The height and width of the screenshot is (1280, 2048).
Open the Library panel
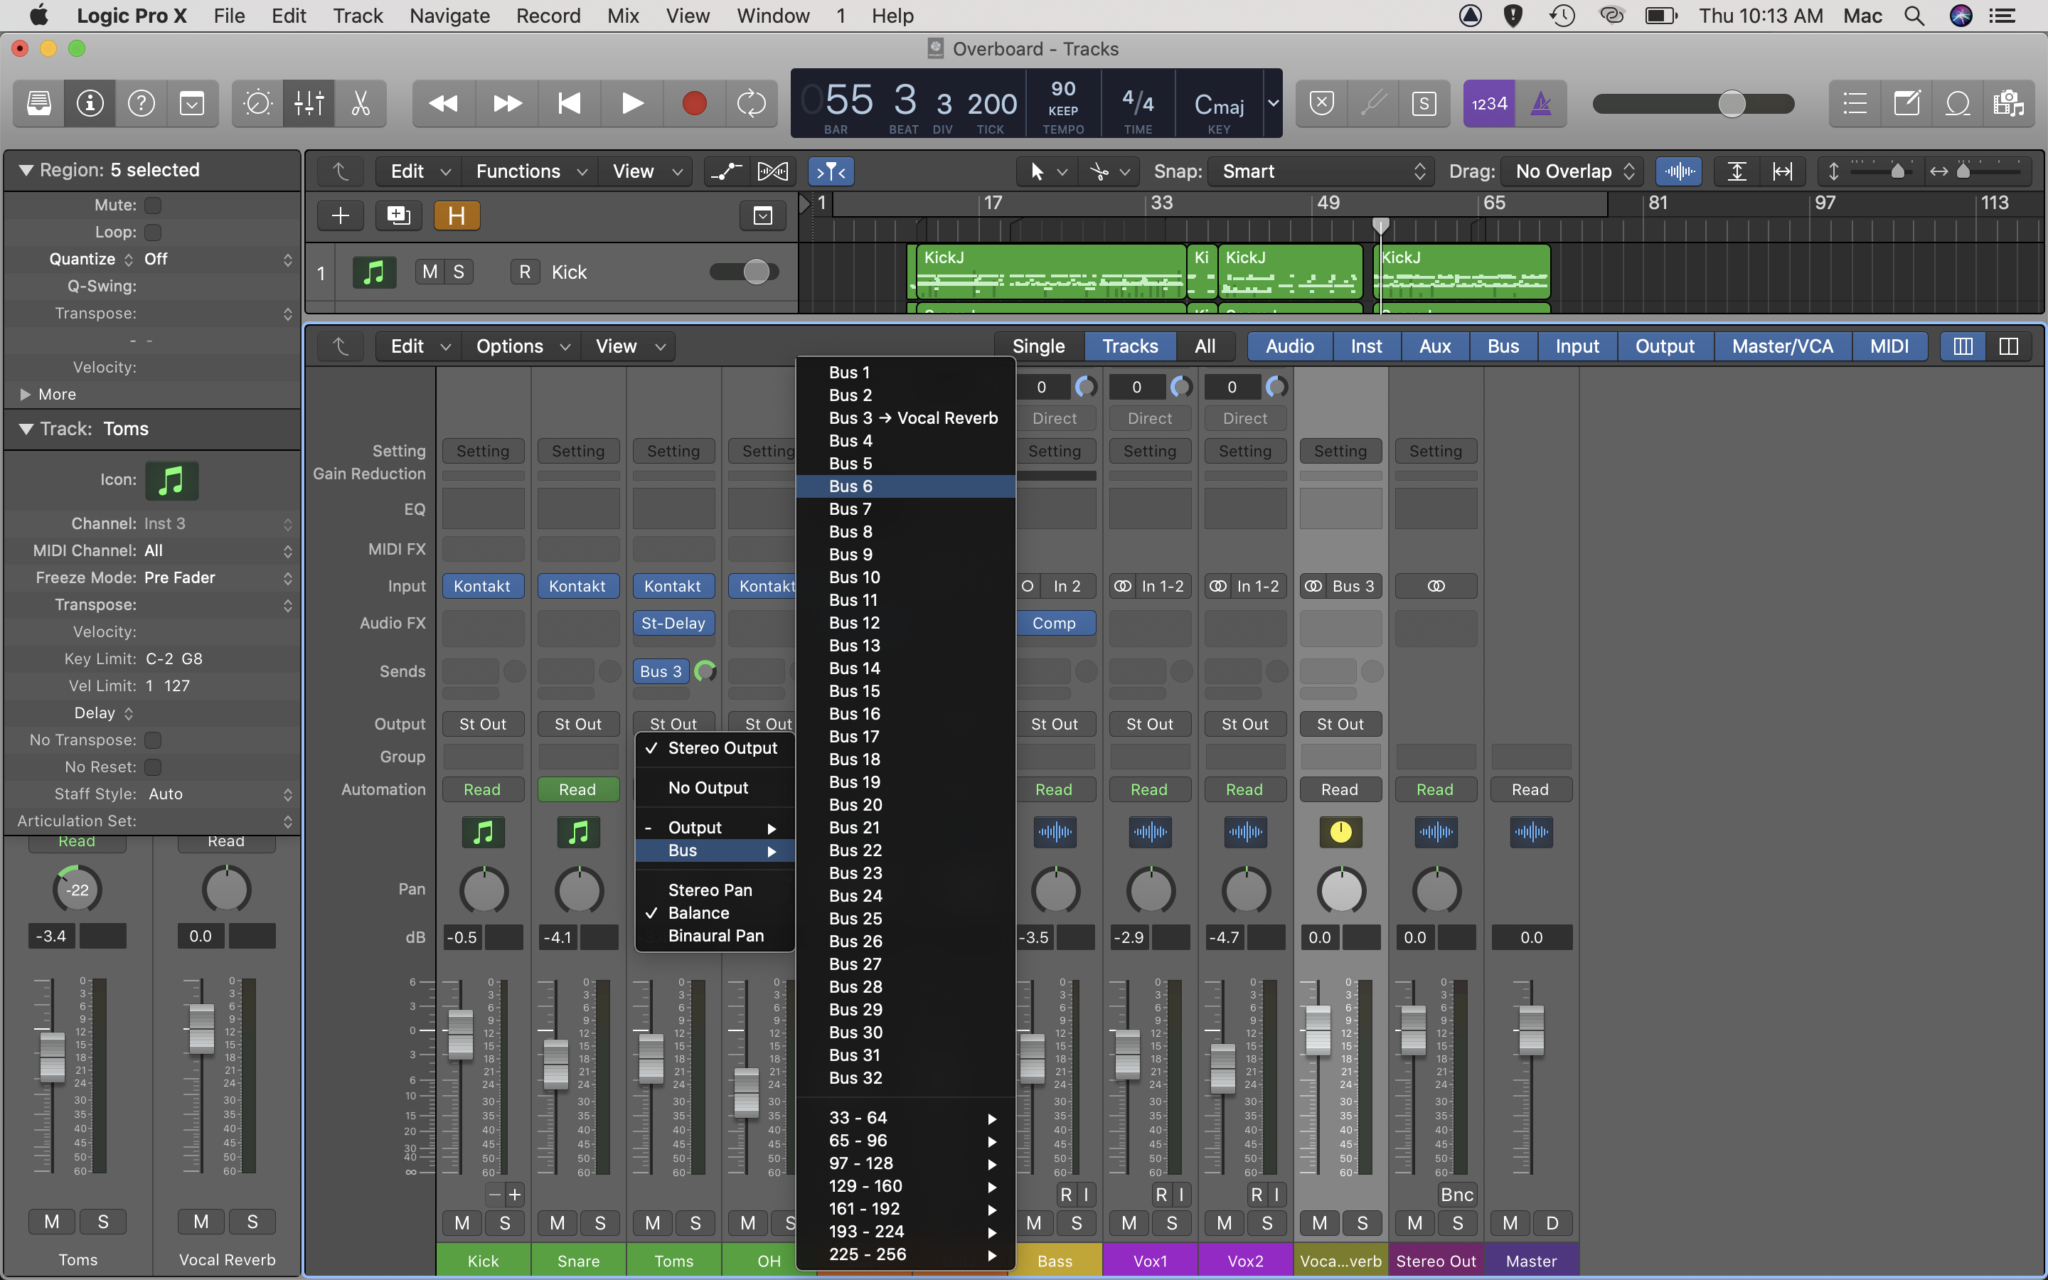(x=38, y=103)
